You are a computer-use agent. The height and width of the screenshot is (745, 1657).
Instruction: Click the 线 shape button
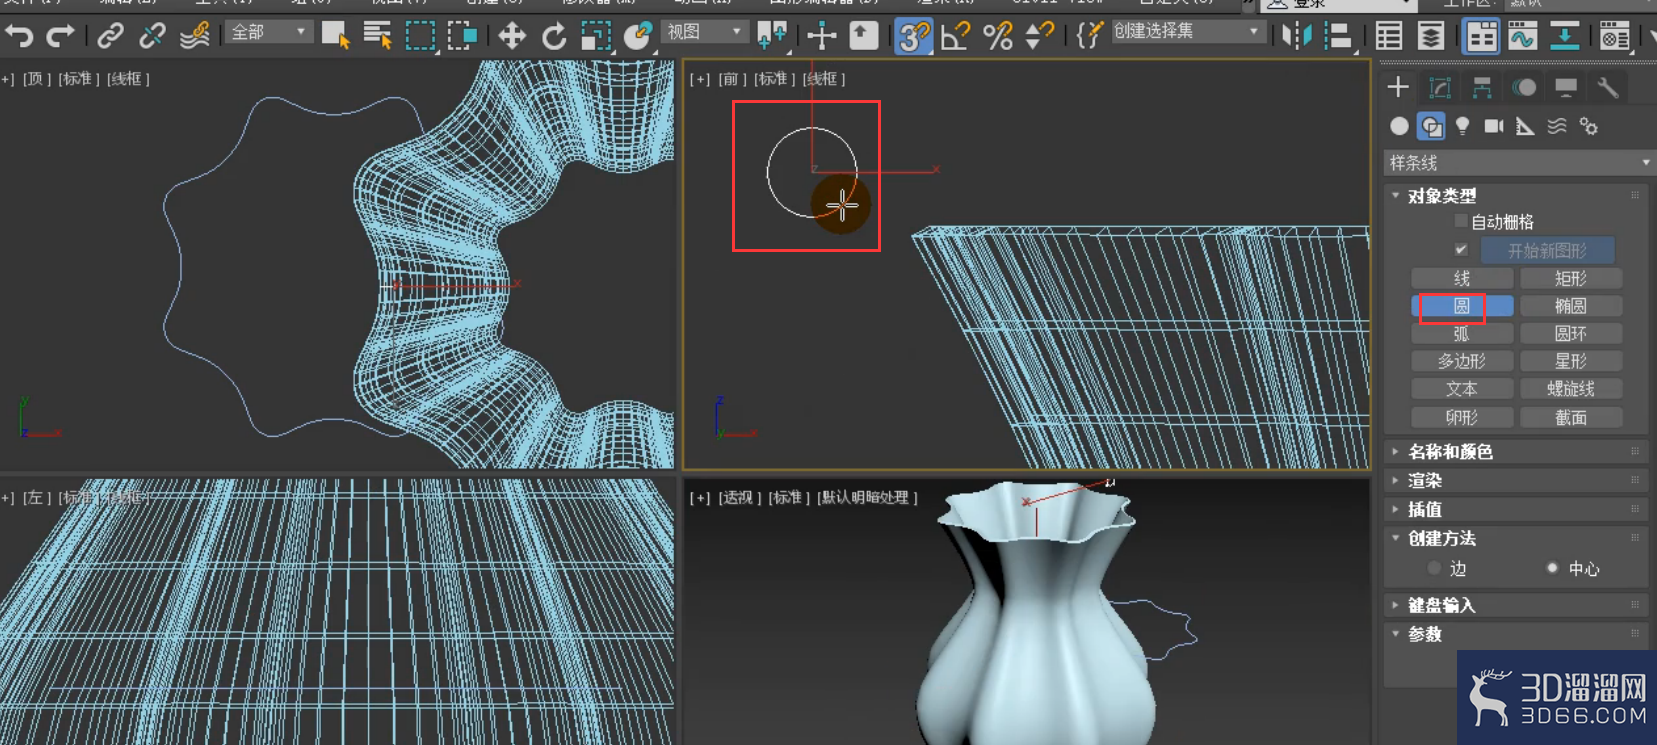(x=1462, y=278)
